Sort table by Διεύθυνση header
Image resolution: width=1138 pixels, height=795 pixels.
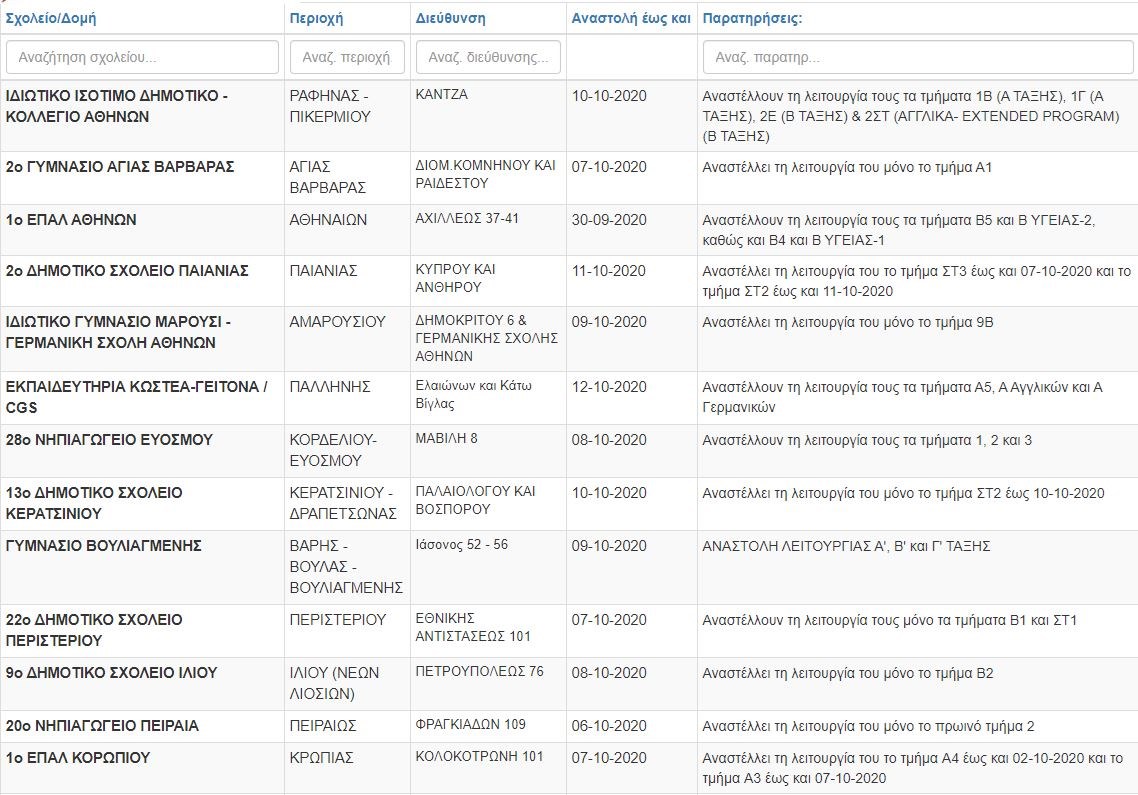[451, 19]
